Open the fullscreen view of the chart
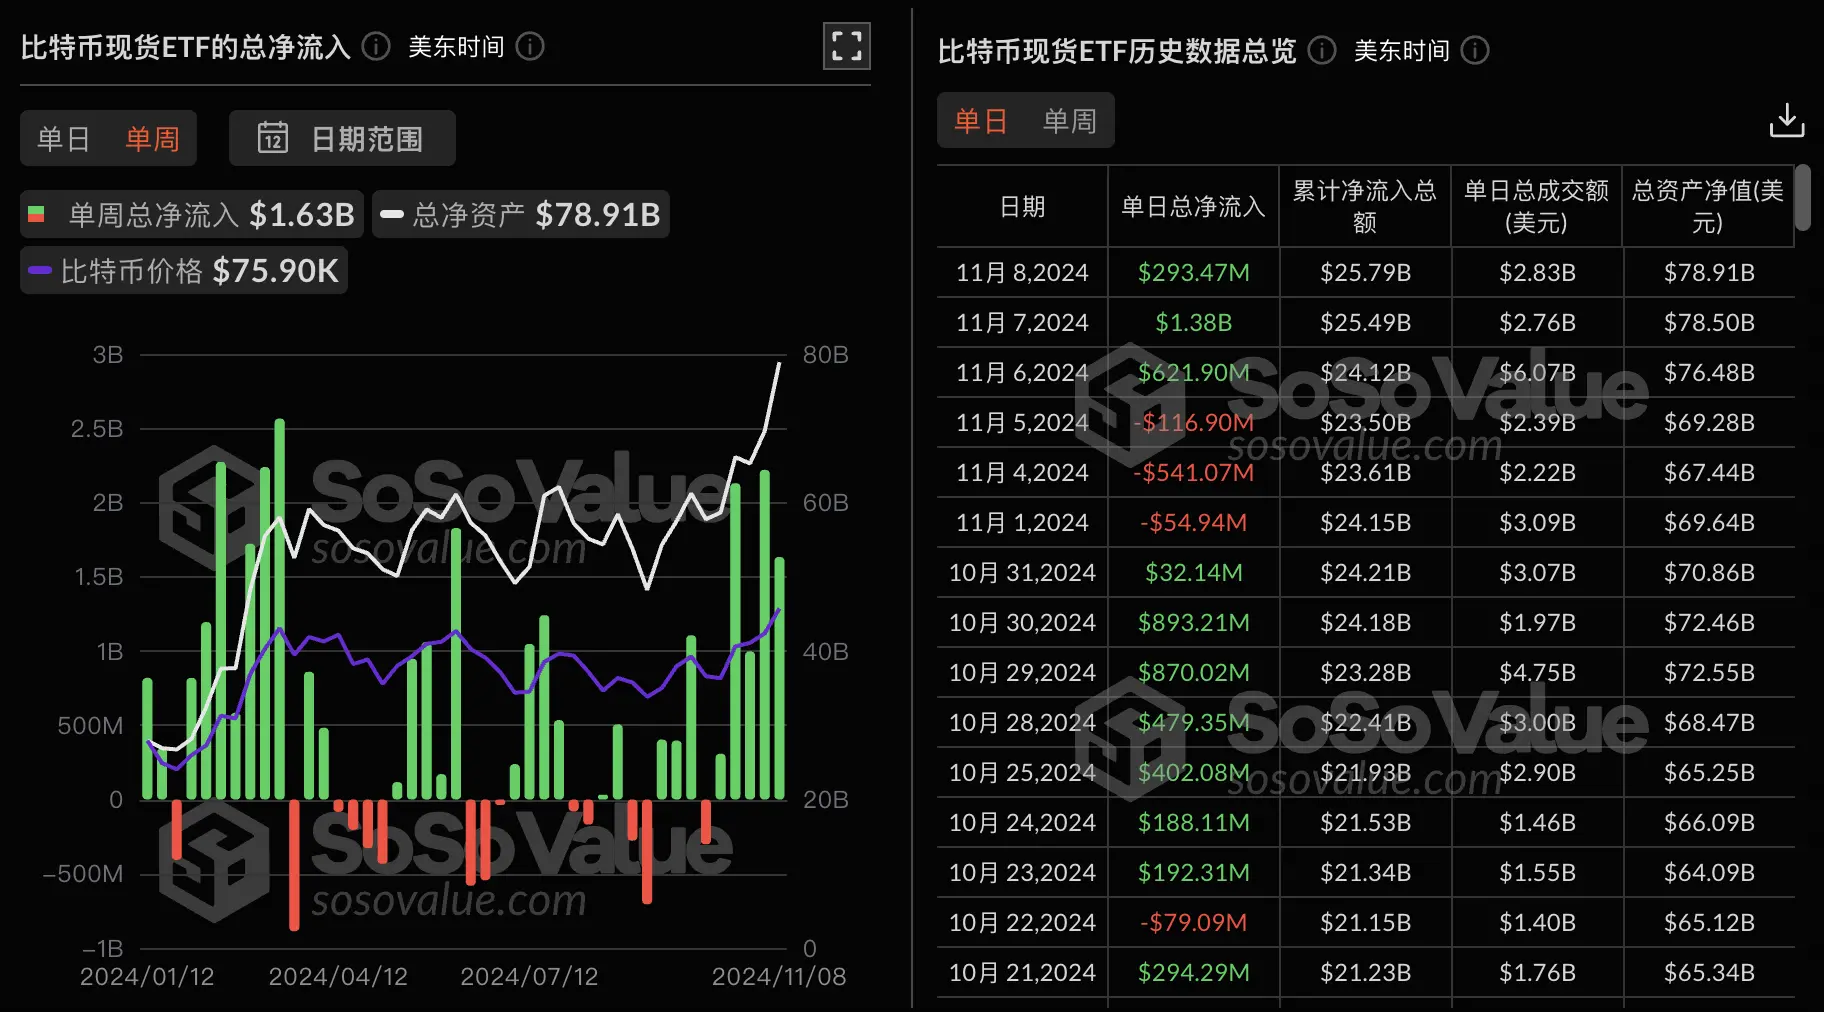This screenshot has width=1824, height=1012. click(x=845, y=46)
